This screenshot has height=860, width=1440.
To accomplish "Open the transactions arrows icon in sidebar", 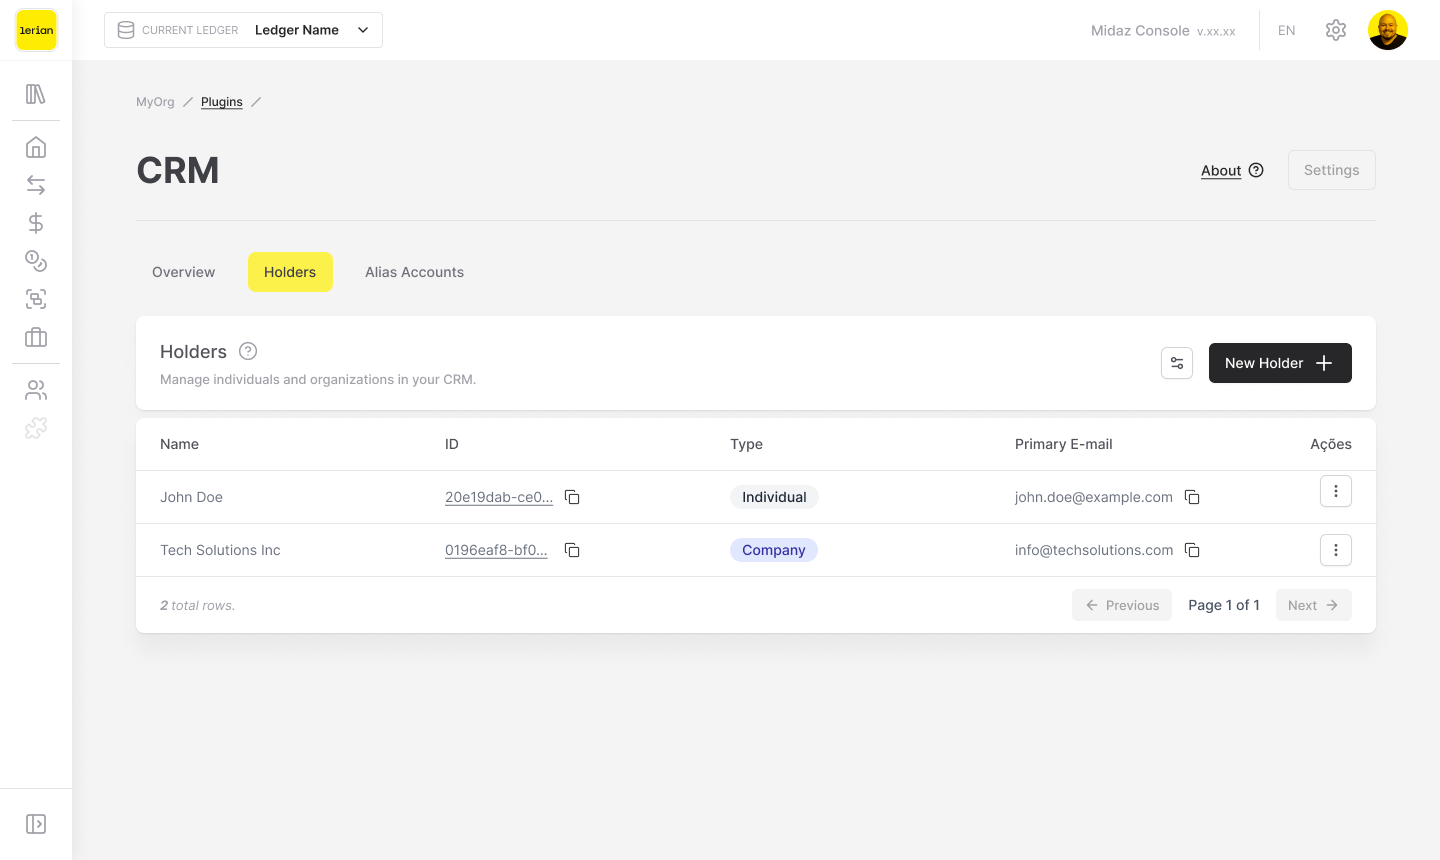I will [36, 185].
